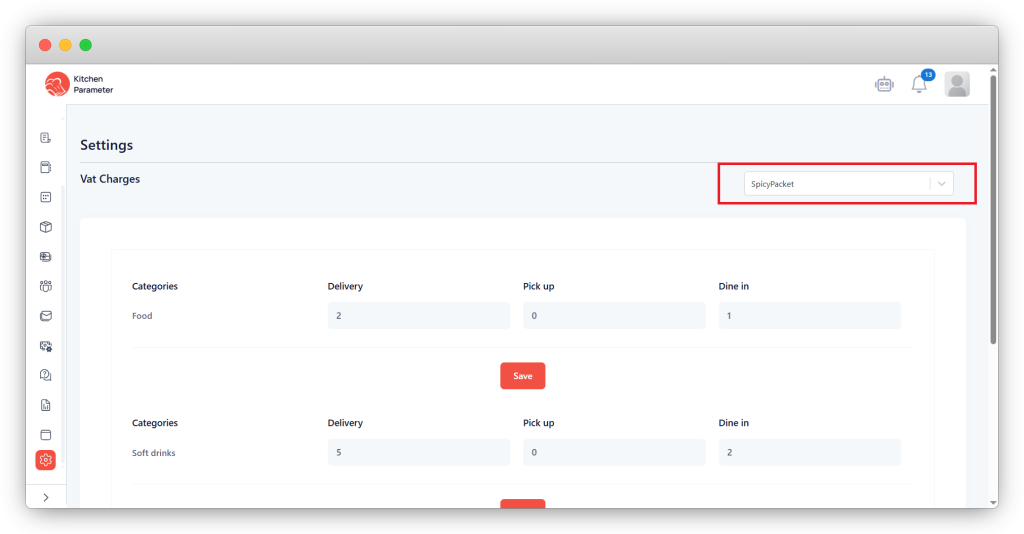
Task: Select the envelope icon in sidebar
Action: (x=45, y=316)
